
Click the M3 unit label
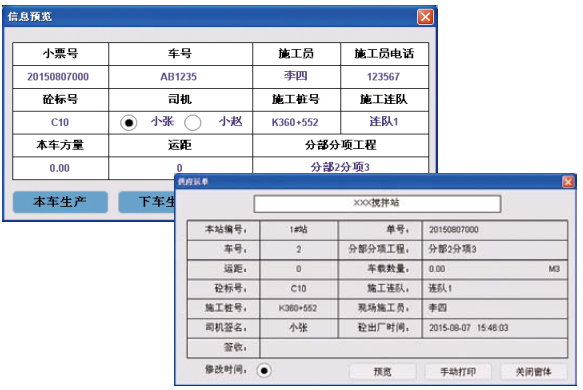coord(554,269)
